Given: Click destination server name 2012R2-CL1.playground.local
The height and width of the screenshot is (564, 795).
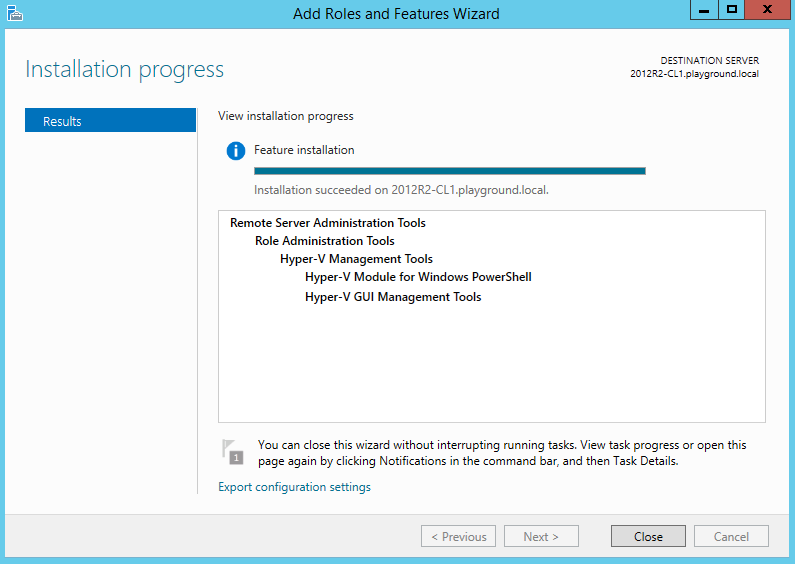Looking at the screenshot, I should (x=694, y=74).
